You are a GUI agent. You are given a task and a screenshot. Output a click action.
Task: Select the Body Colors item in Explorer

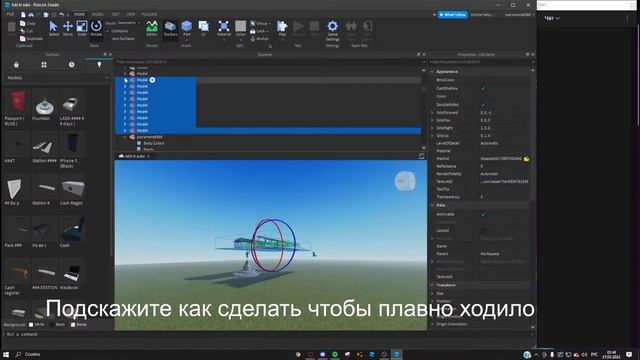pos(153,143)
